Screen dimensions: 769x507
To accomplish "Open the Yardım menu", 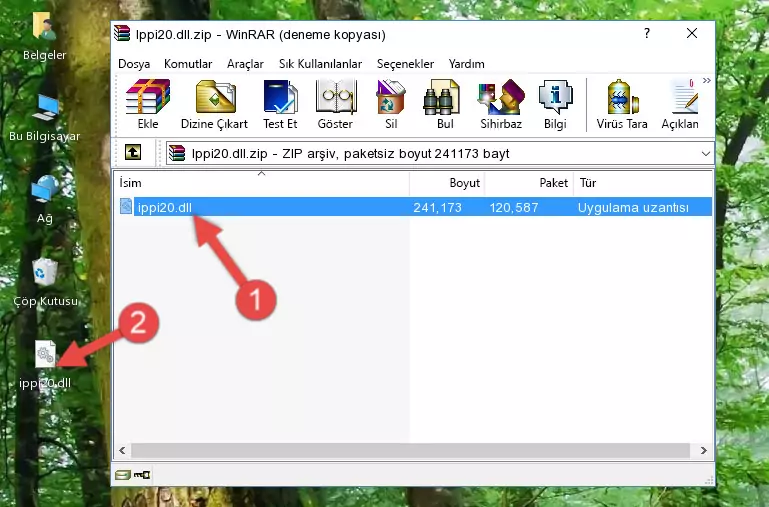I will 466,64.
